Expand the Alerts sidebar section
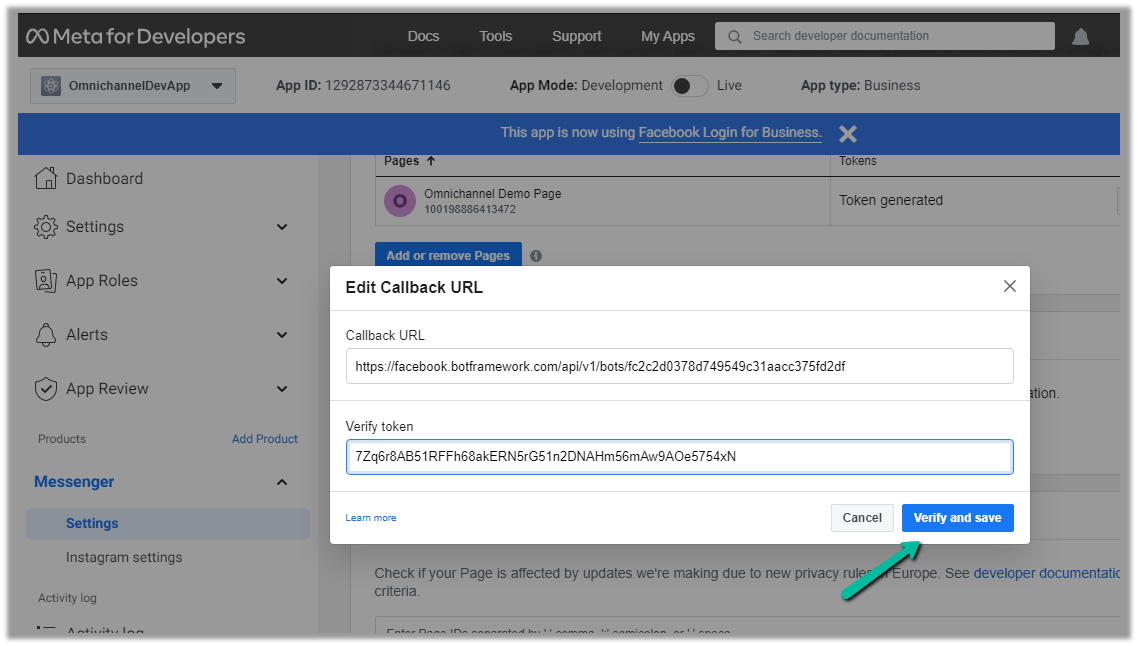The width and height of the screenshot is (1138, 646). click(x=282, y=335)
